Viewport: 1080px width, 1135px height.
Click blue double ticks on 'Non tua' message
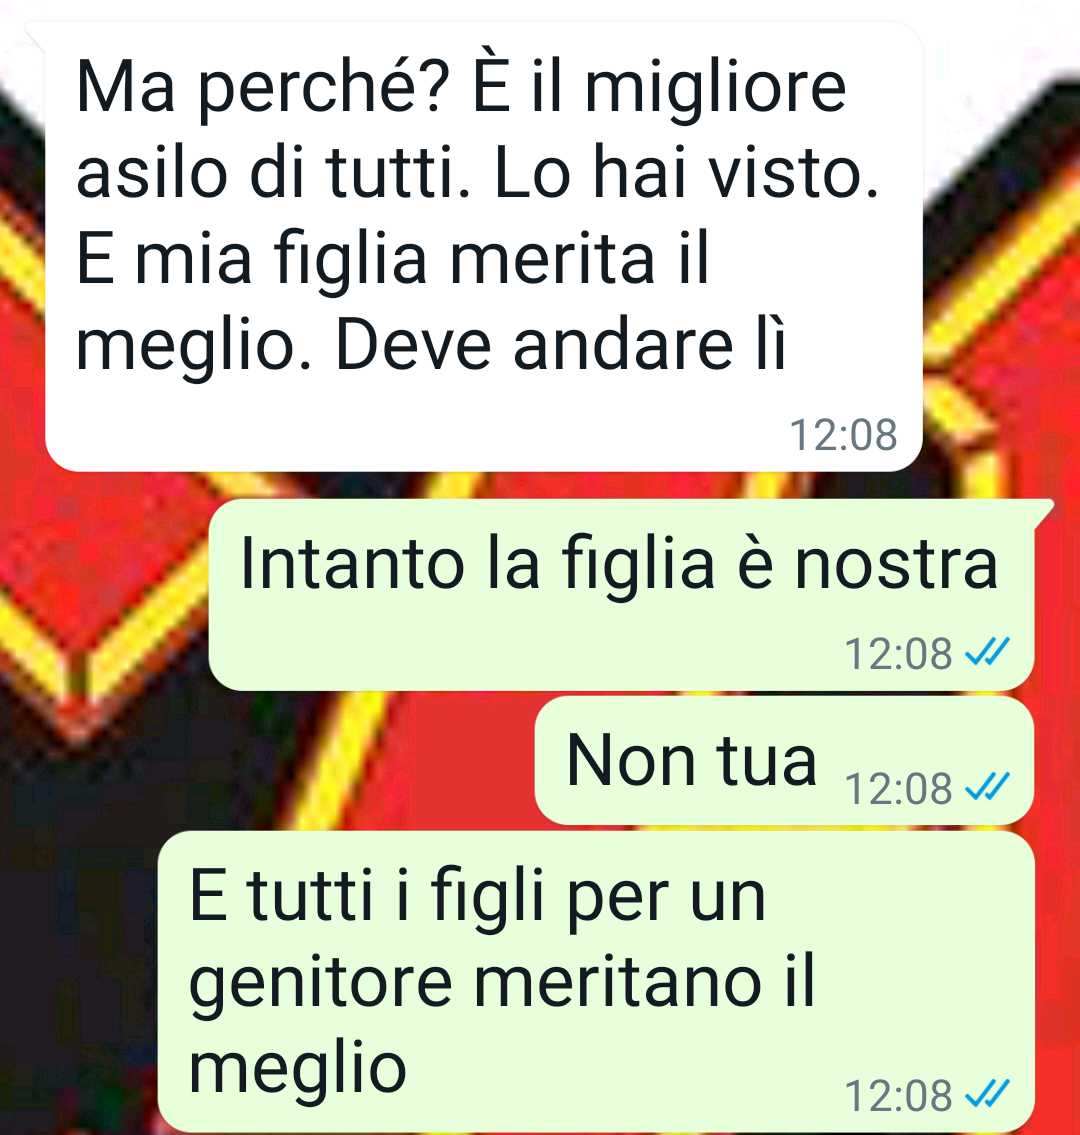tap(987, 787)
